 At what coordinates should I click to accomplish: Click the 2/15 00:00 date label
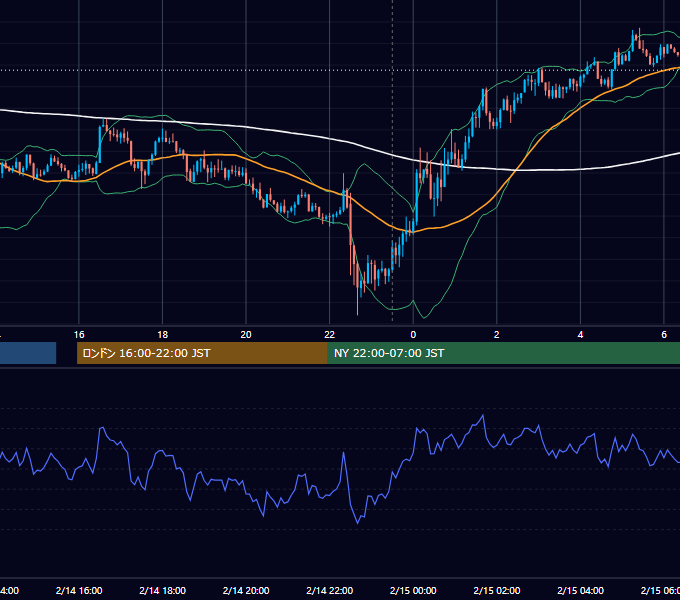click(x=413, y=590)
